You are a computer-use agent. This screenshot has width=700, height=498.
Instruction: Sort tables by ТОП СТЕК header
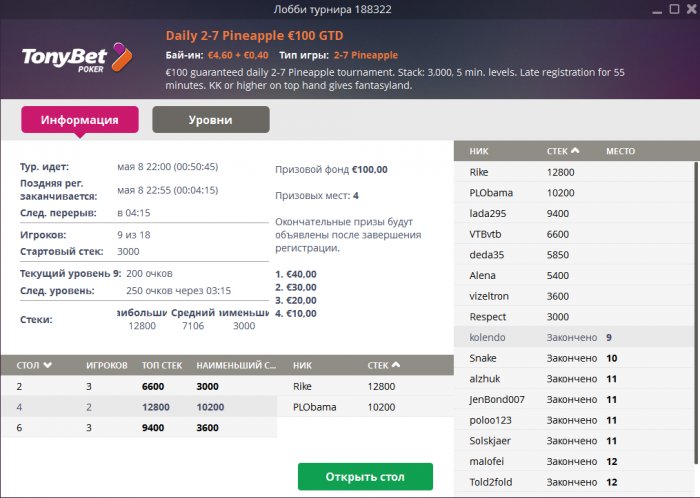(163, 366)
